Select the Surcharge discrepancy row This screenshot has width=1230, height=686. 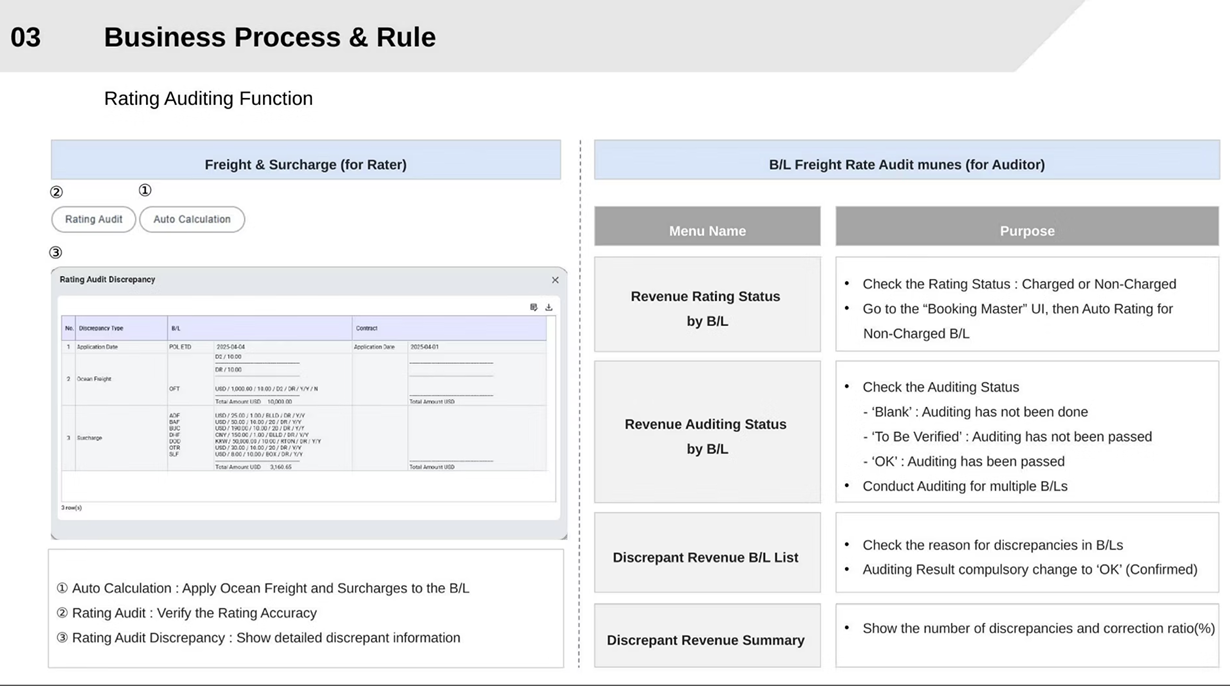pyautogui.click(x=90, y=438)
